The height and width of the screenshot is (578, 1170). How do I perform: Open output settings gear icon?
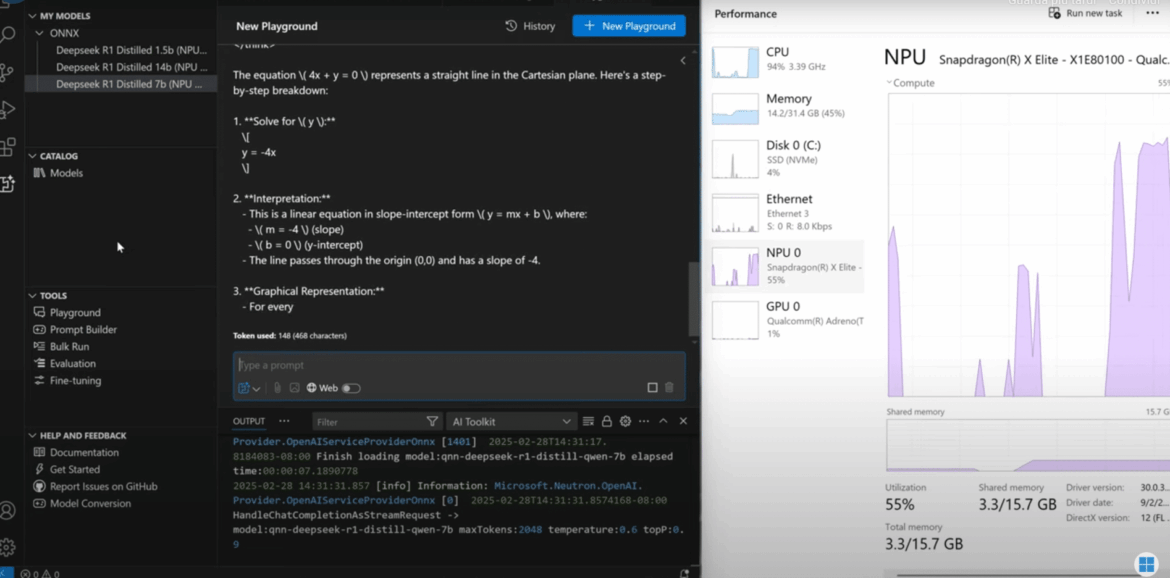[x=625, y=422]
